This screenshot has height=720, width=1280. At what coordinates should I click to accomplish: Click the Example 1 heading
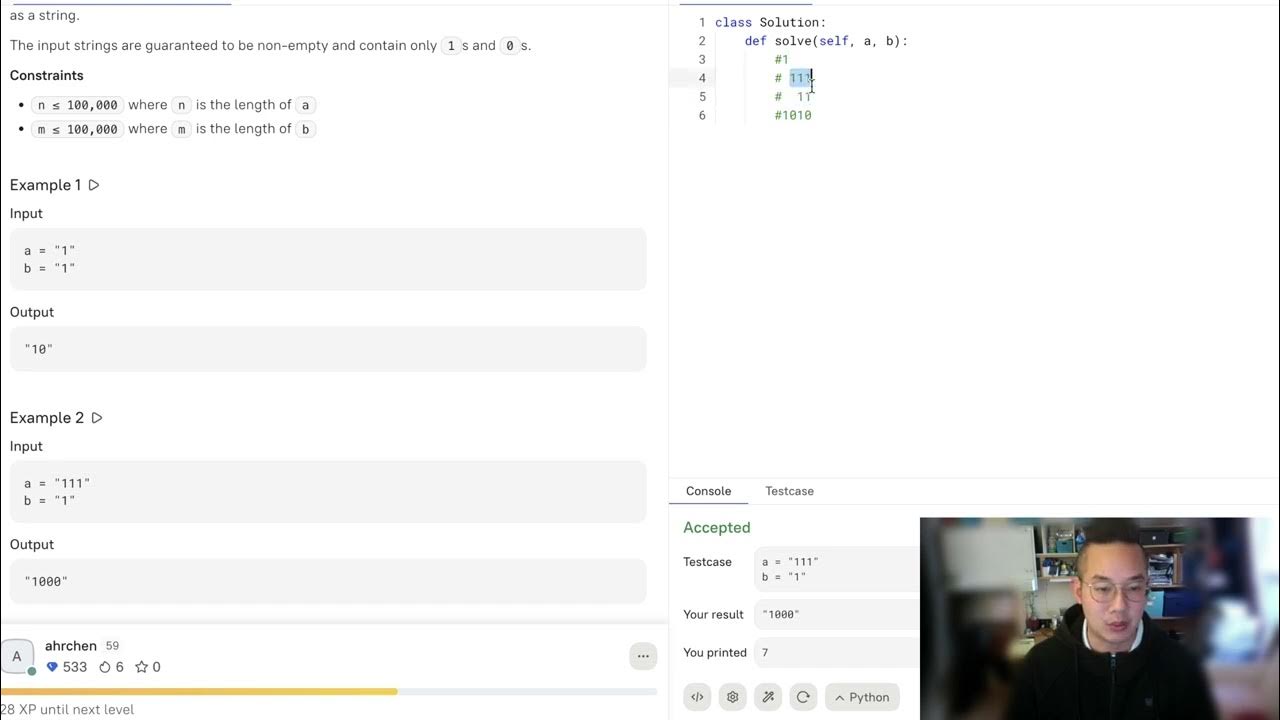(46, 185)
